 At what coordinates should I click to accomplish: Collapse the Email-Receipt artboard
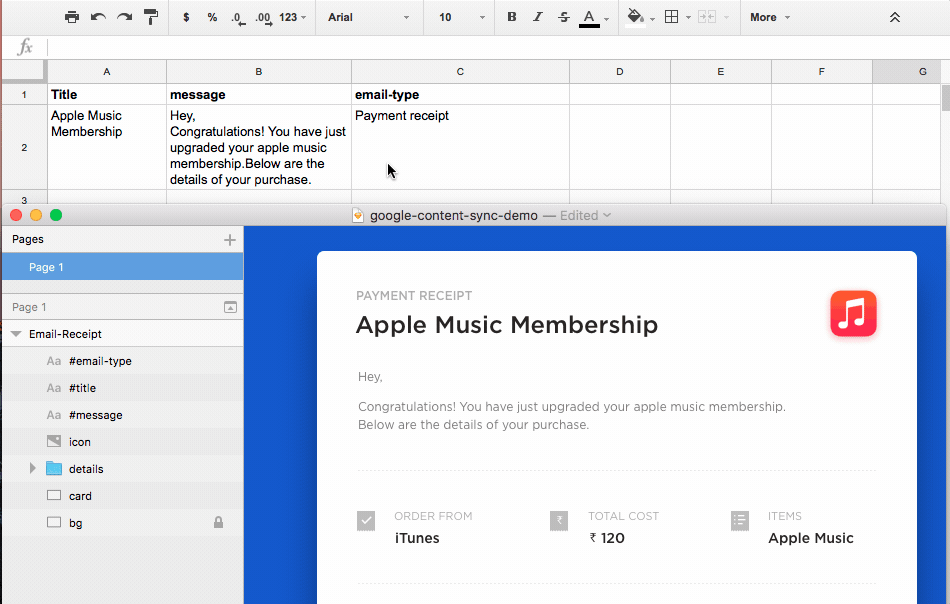point(16,334)
